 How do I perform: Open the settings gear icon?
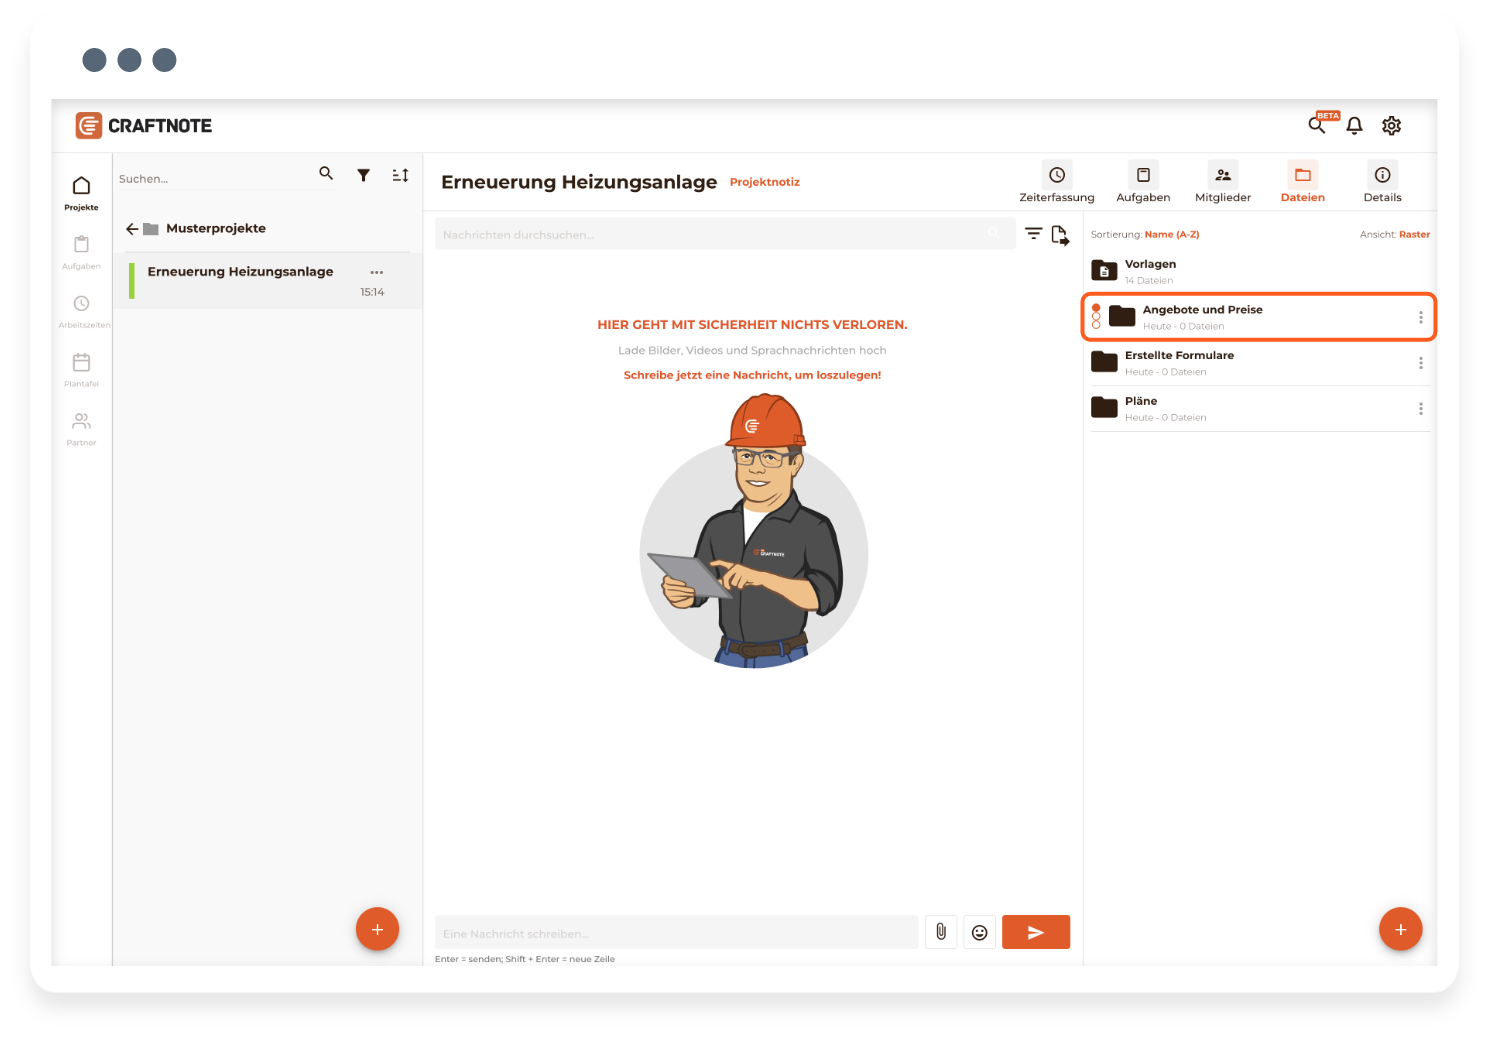1391,126
